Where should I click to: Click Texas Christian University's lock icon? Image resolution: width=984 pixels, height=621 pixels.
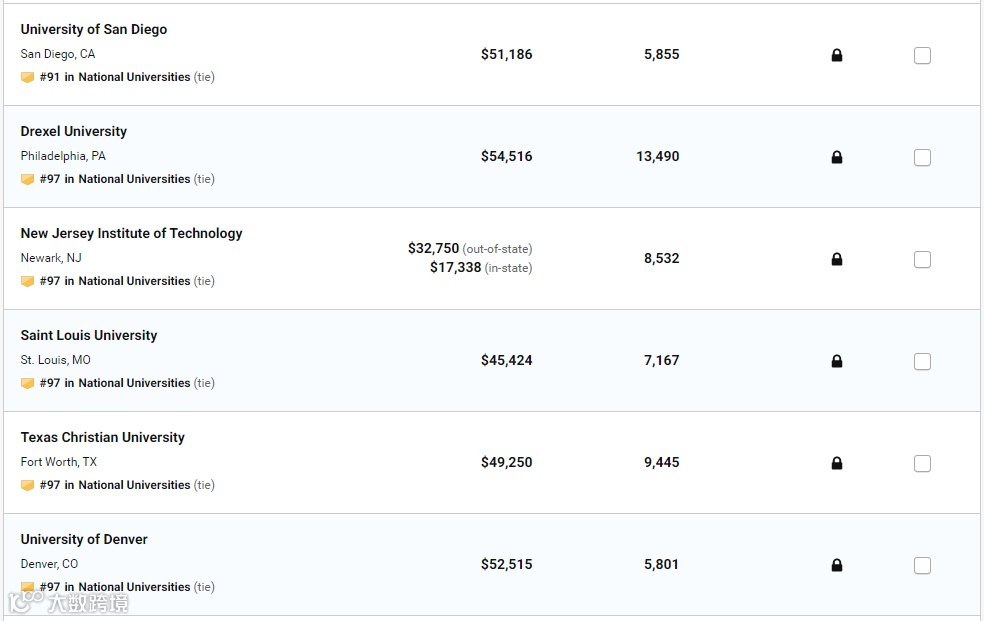[x=837, y=464]
